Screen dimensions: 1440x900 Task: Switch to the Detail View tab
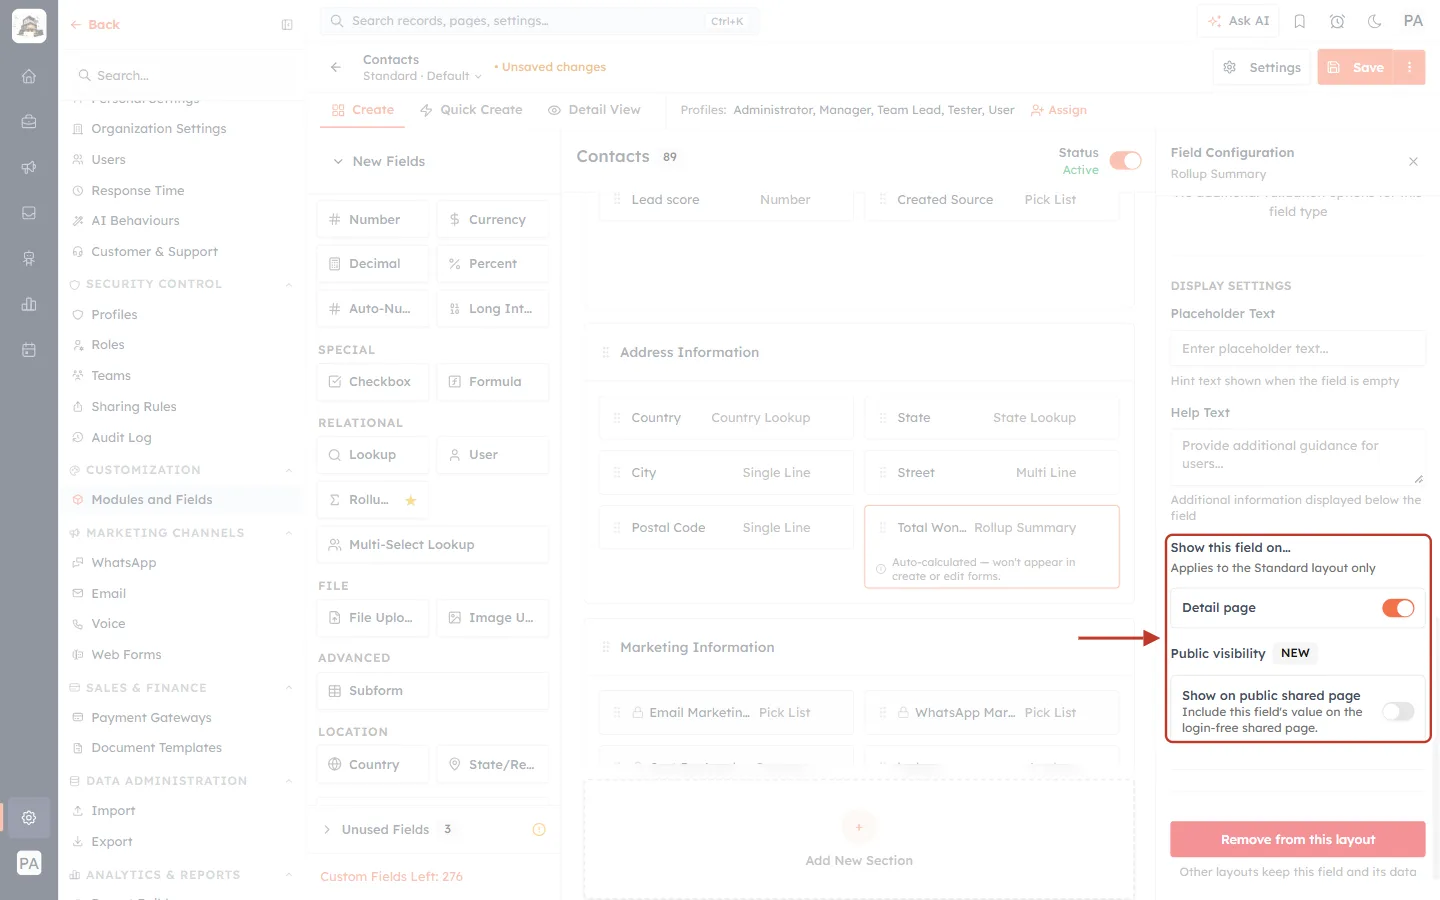[594, 110]
